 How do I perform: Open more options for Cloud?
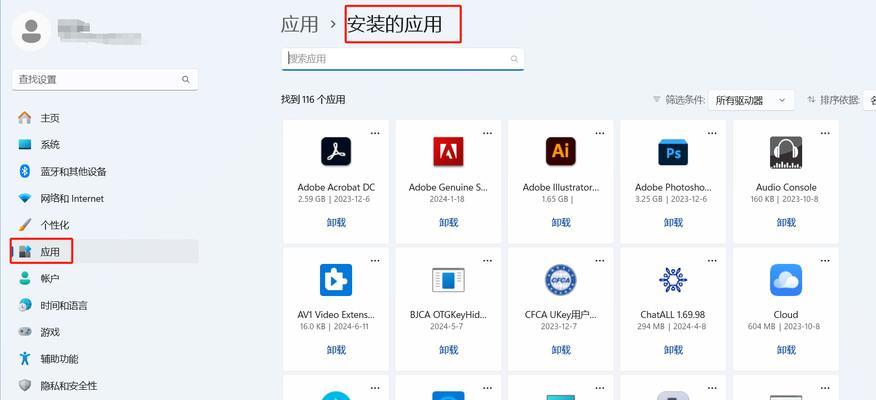tap(825, 260)
